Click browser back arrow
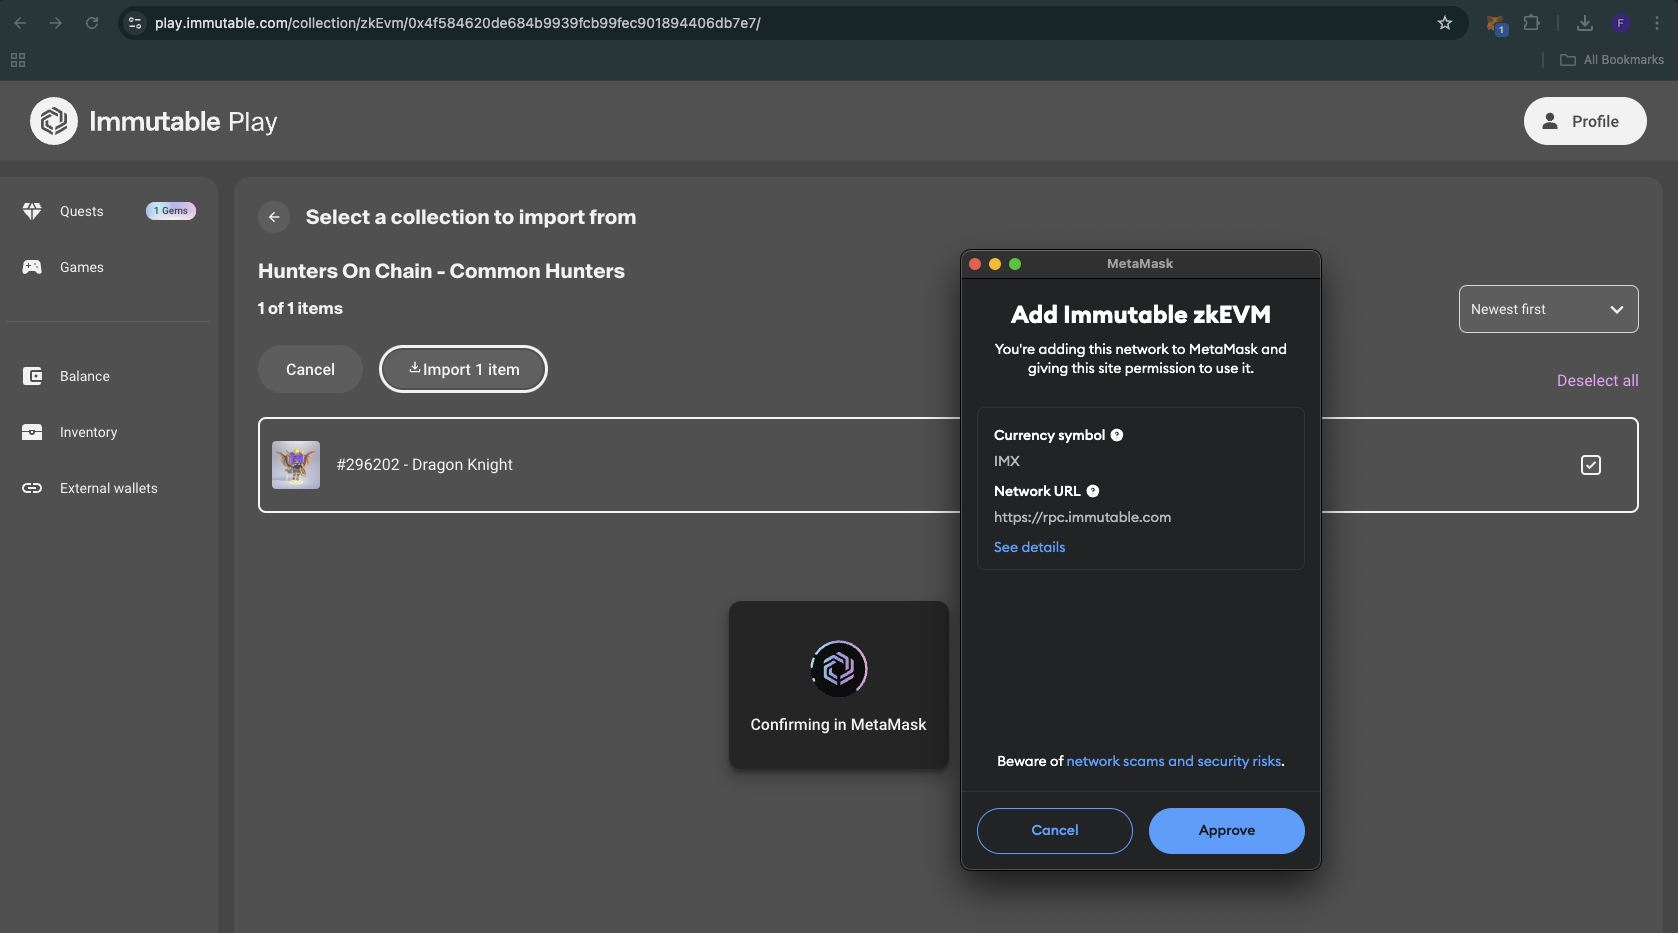This screenshot has width=1678, height=933. [x=20, y=23]
